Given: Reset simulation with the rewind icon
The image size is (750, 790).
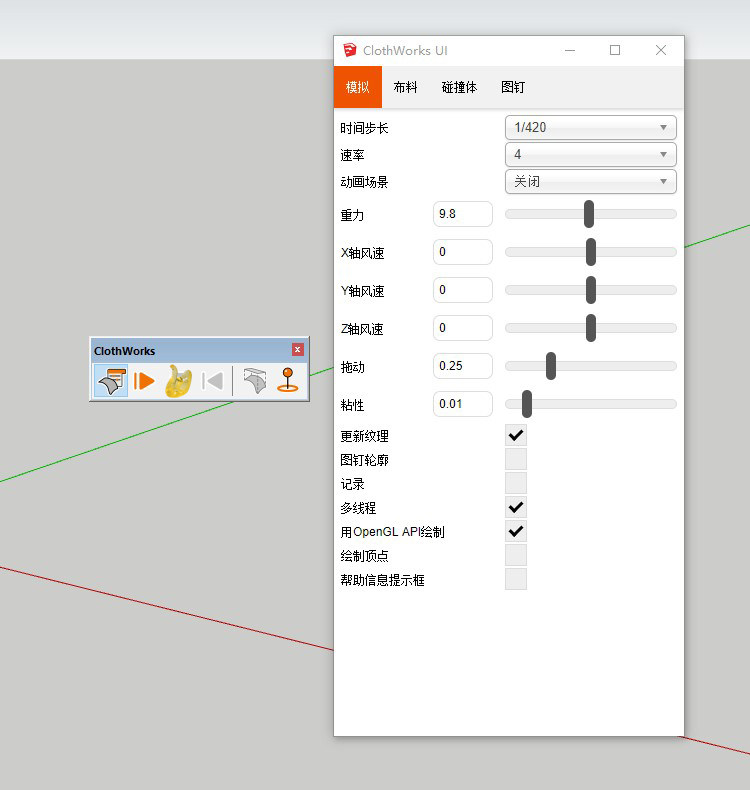Looking at the screenshot, I should pyautogui.click(x=212, y=381).
